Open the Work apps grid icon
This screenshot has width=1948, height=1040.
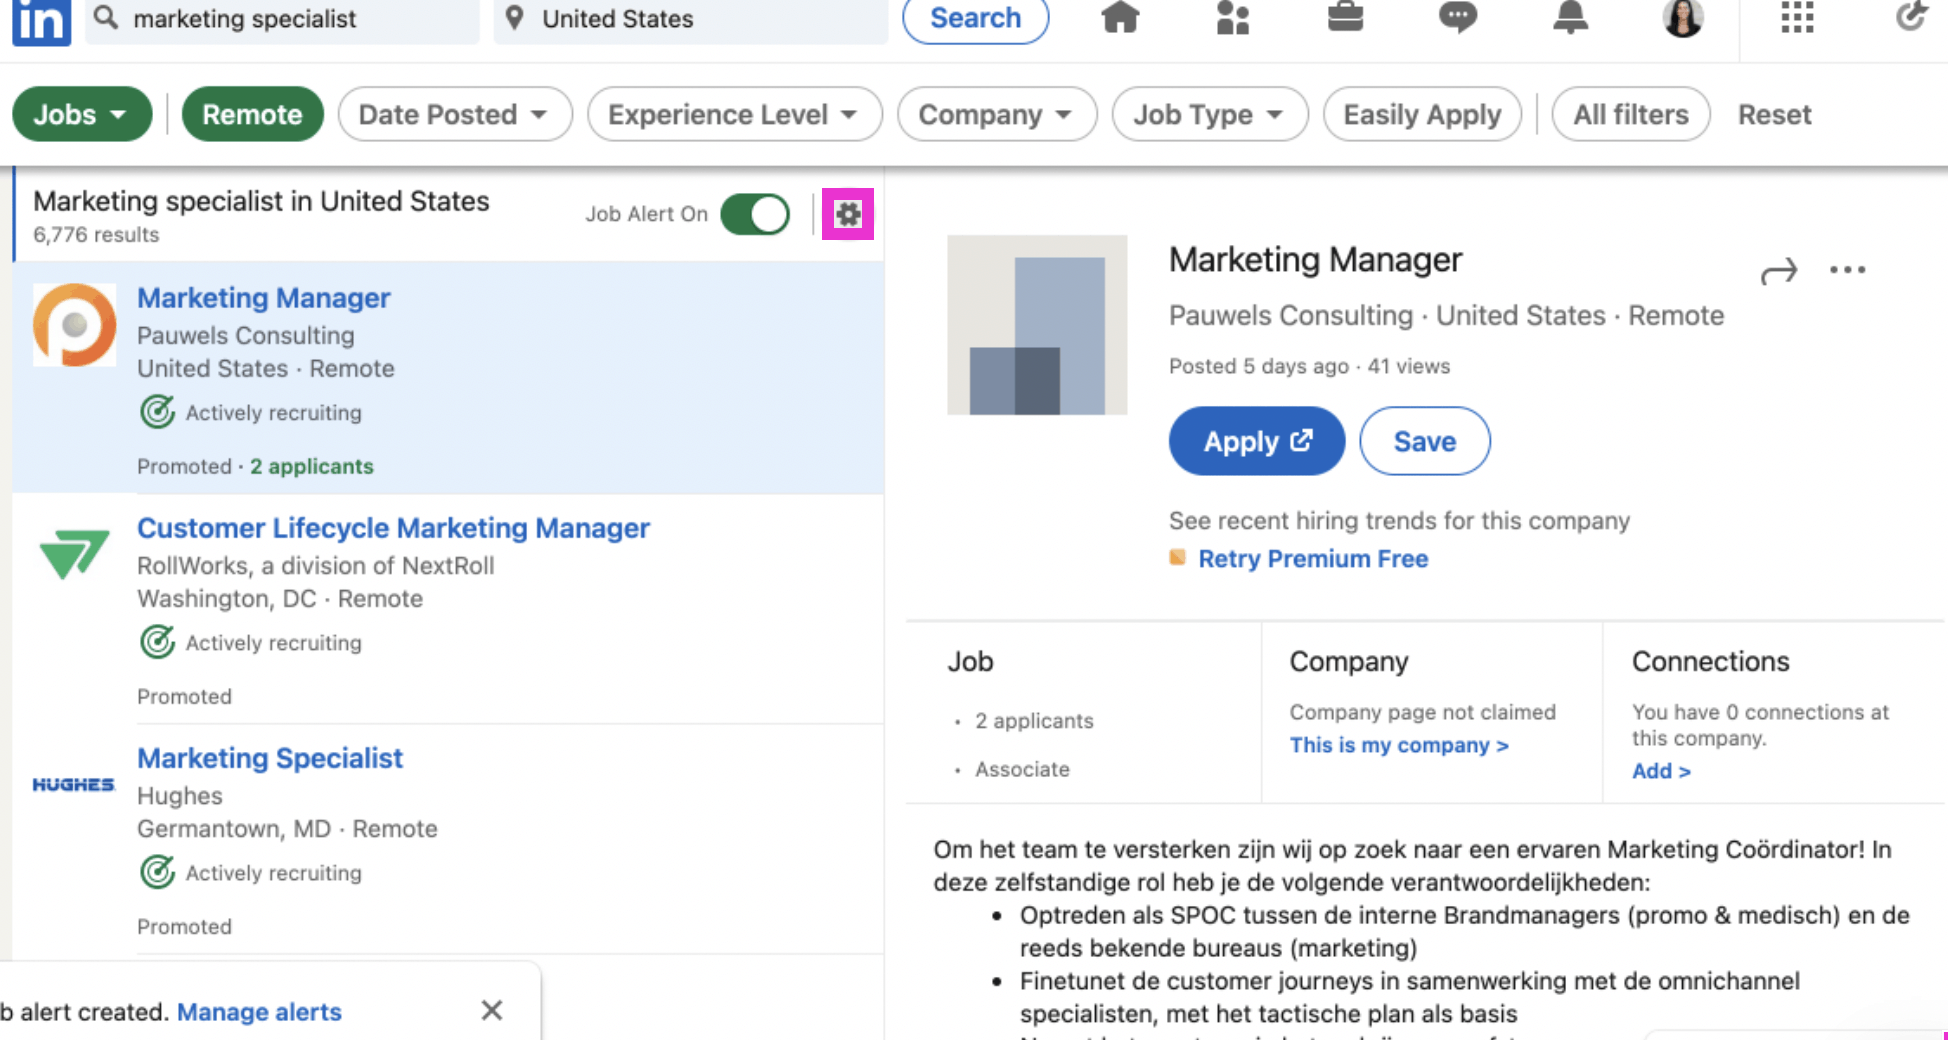pos(1797,17)
